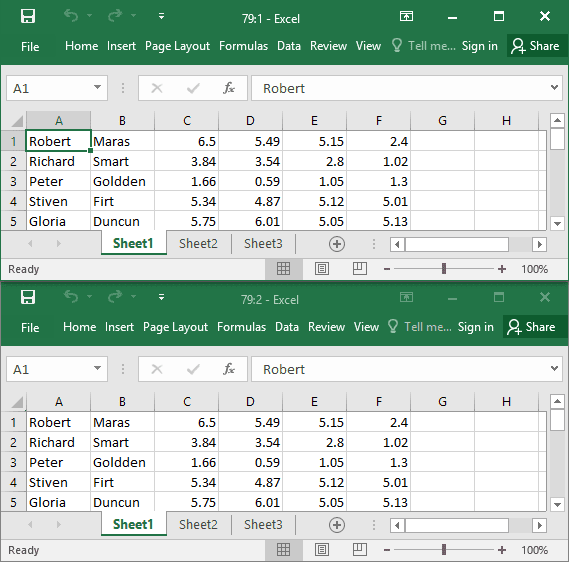Expand the formula bar in 79:1 window
Image resolution: width=569 pixels, height=562 pixels.
tap(554, 87)
